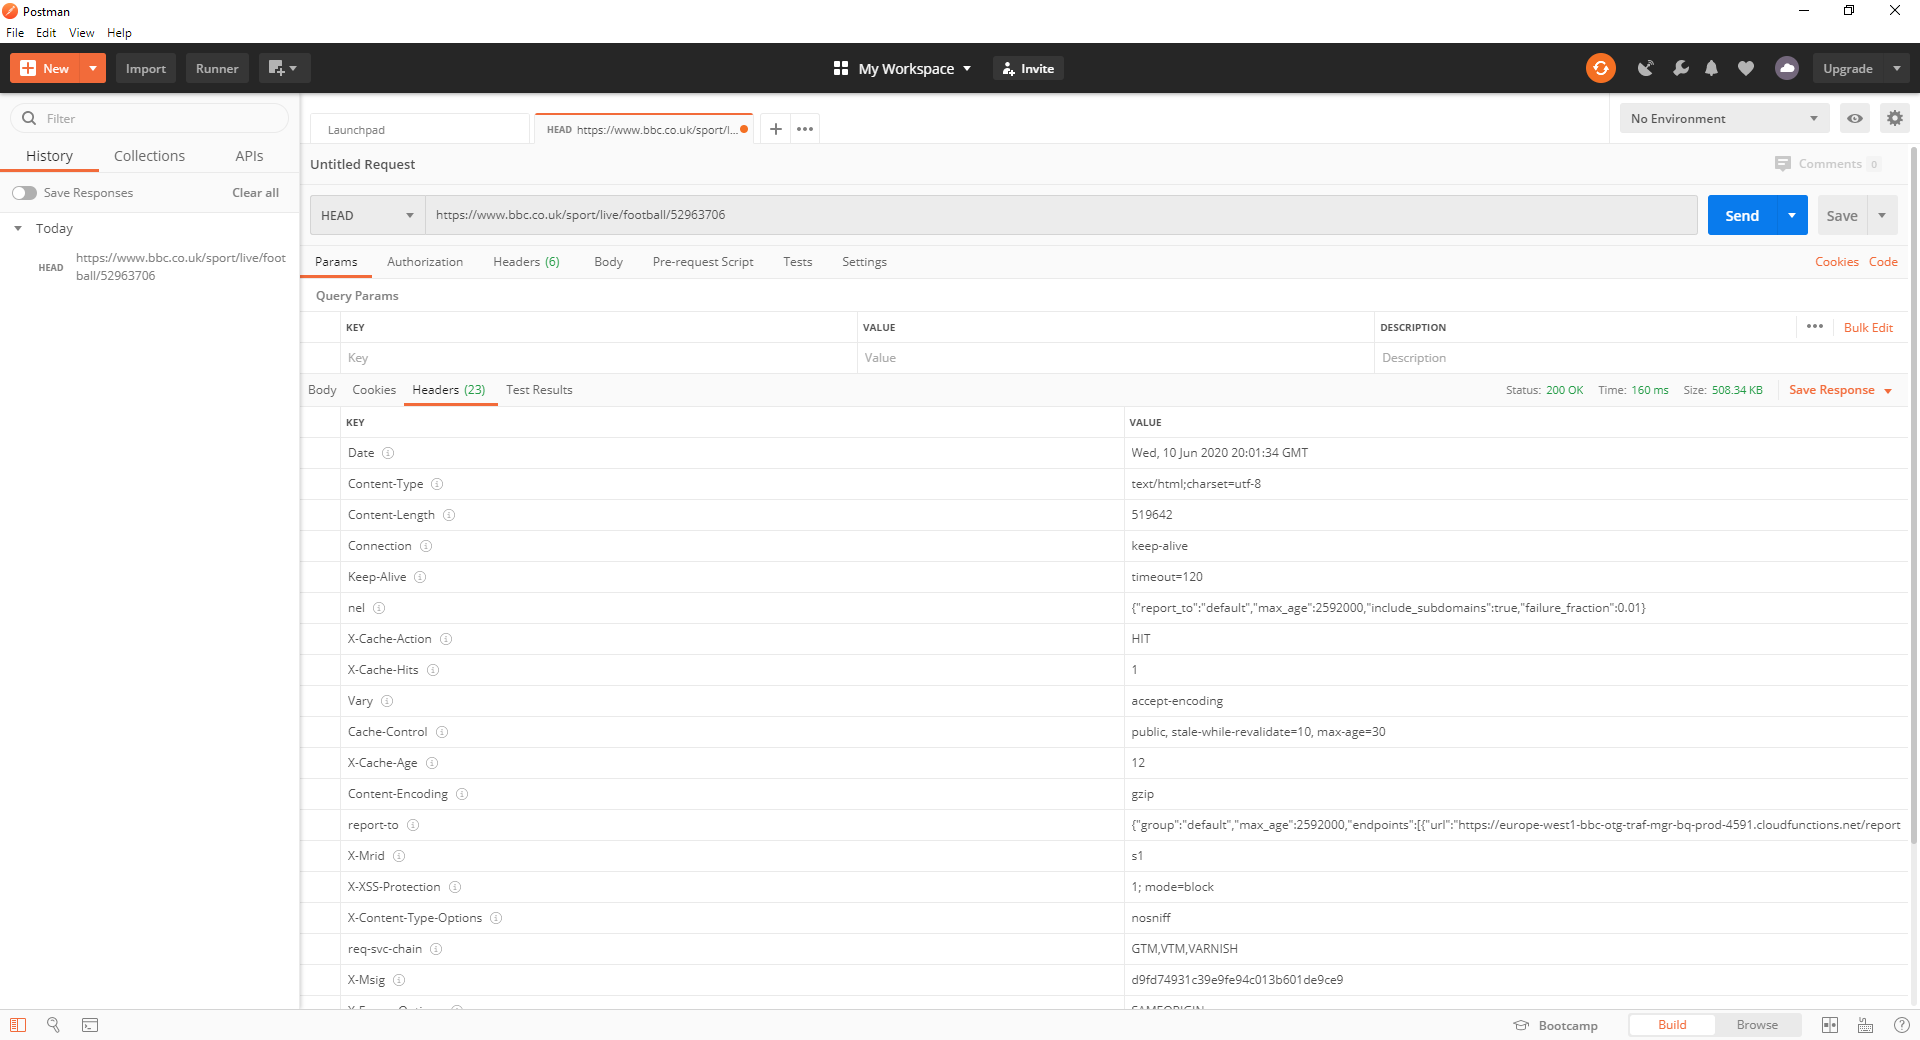Open tab options ellipsis menu
Viewport: 1920px width, 1040px height.
tap(805, 129)
